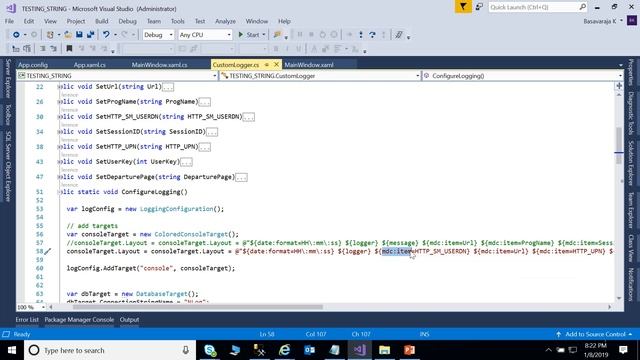Expand the collapsed SetSessionID method
This screenshot has width=640, height=360.
click(59, 132)
